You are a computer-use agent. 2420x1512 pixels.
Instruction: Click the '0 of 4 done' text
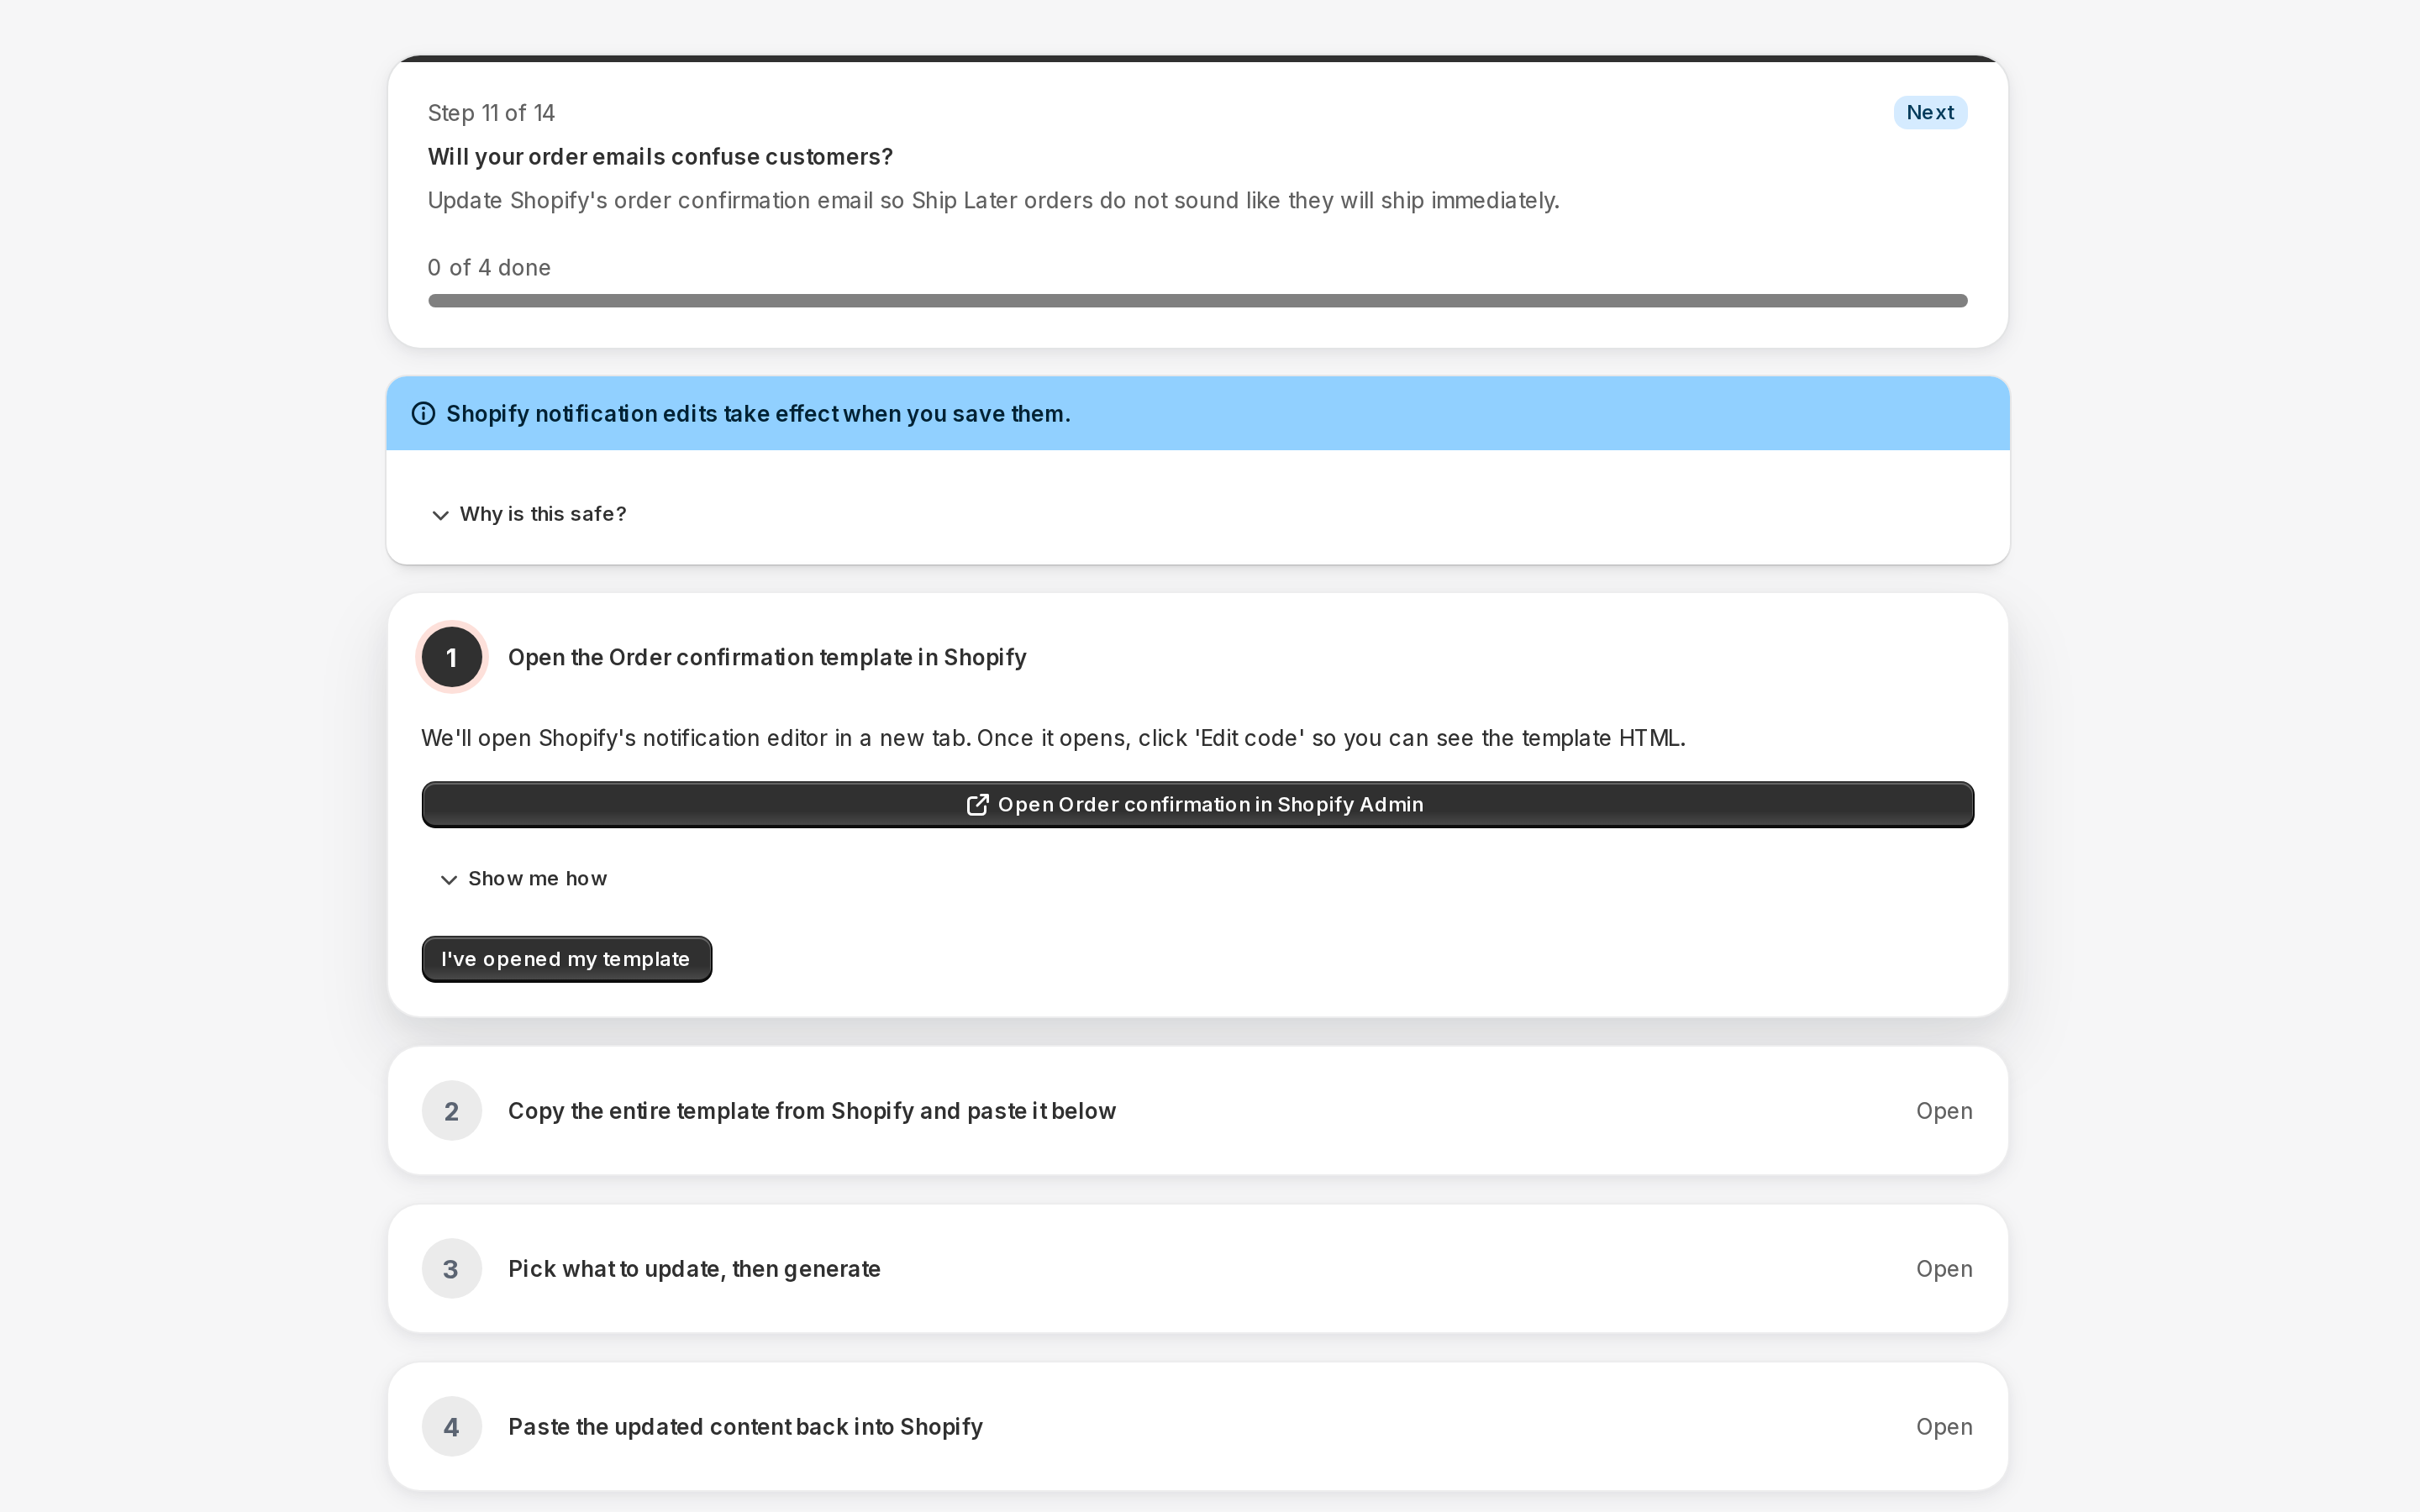[489, 267]
